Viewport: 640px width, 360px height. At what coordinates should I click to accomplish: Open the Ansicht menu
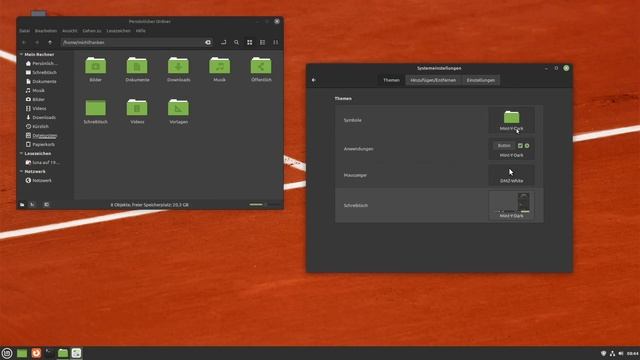[69, 31]
